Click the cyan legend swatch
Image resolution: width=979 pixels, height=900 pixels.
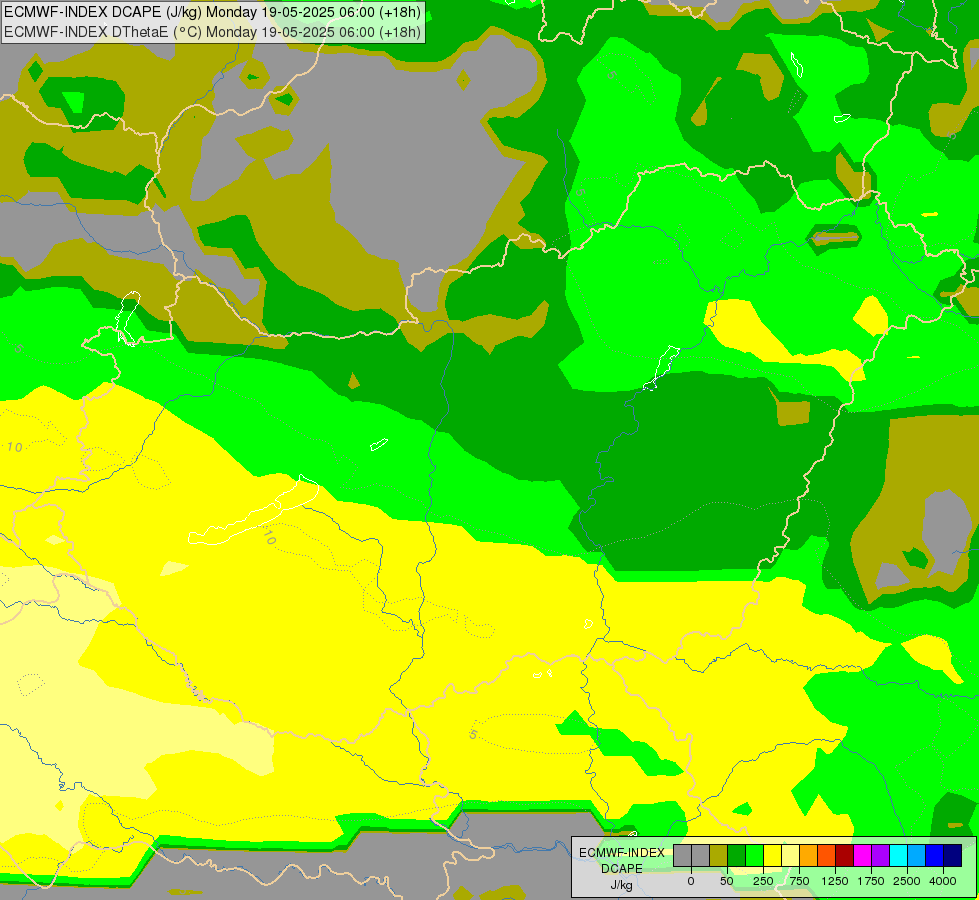898,856
